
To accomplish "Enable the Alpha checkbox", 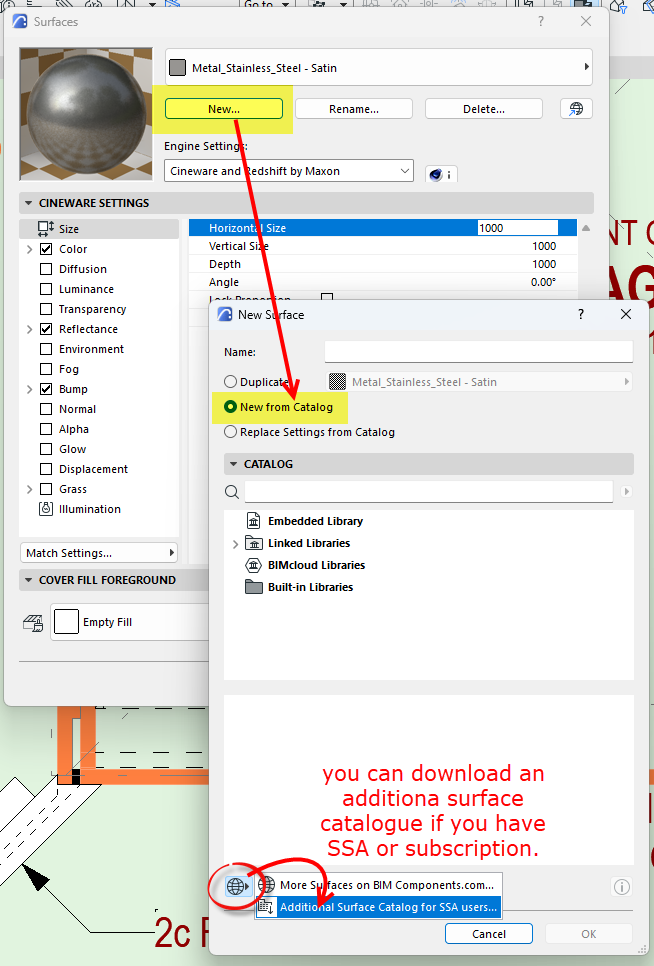I will 46,429.
